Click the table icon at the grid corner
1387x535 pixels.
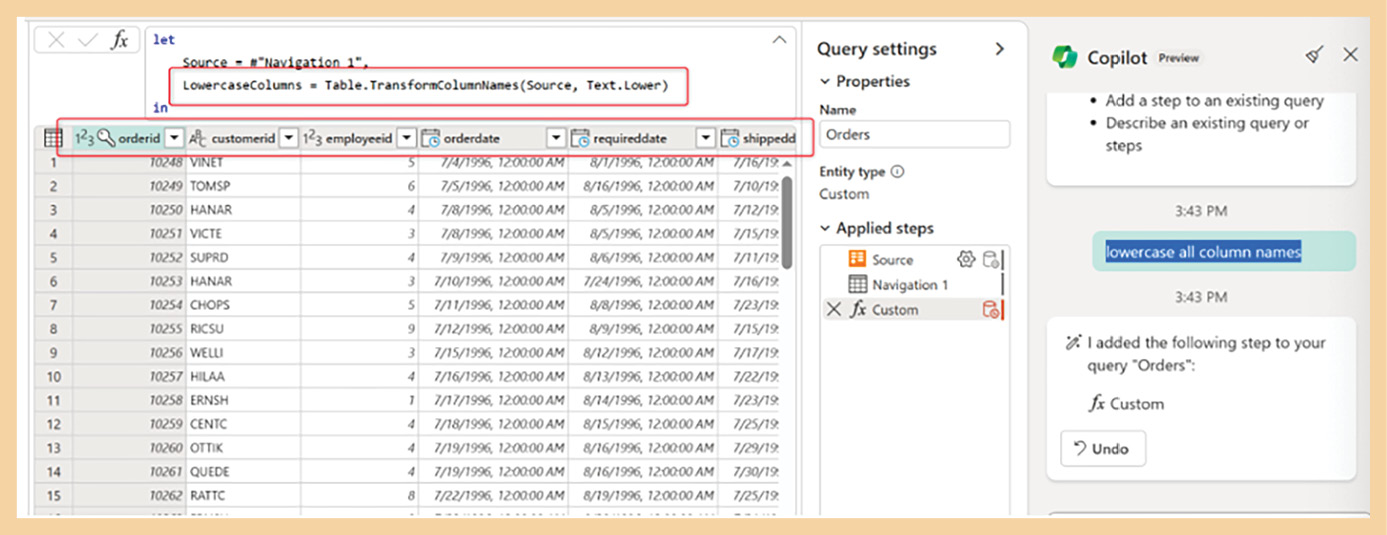coord(53,138)
